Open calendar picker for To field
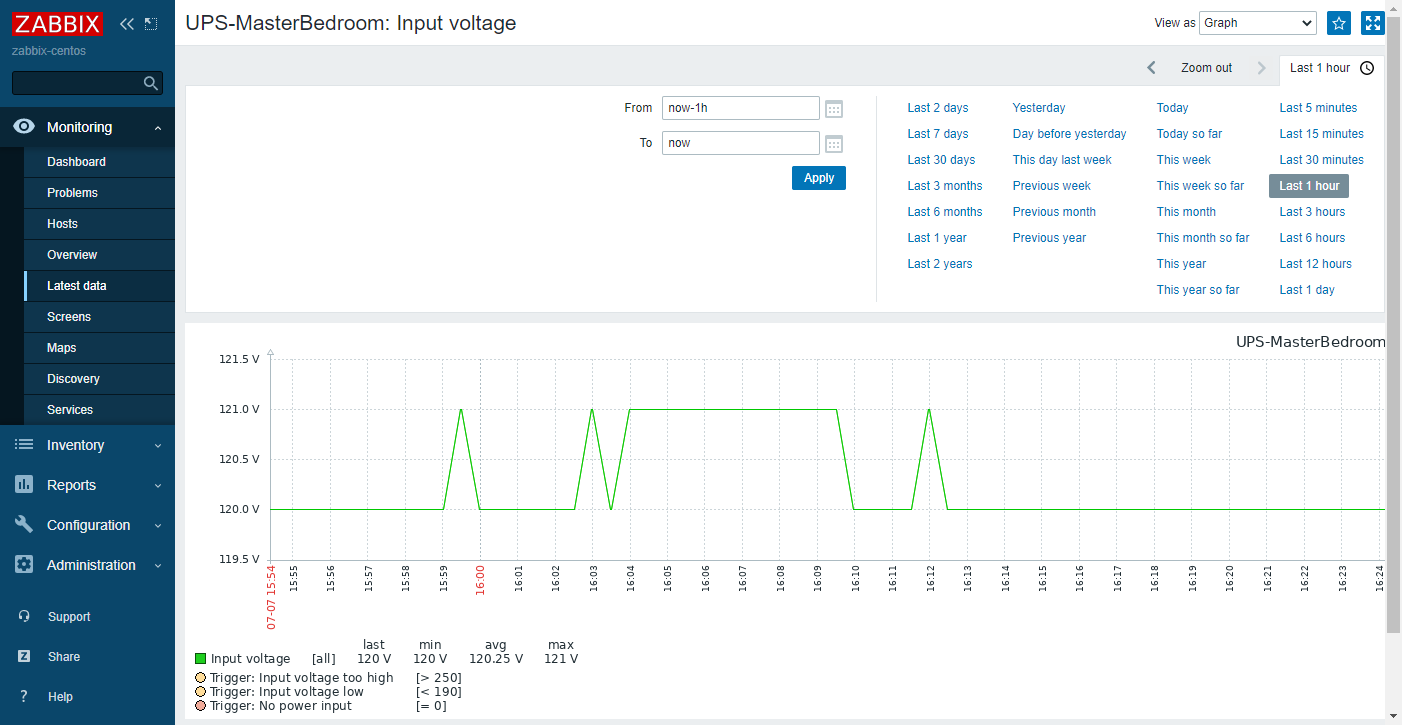The image size is (1402, 725). [833, 142]
